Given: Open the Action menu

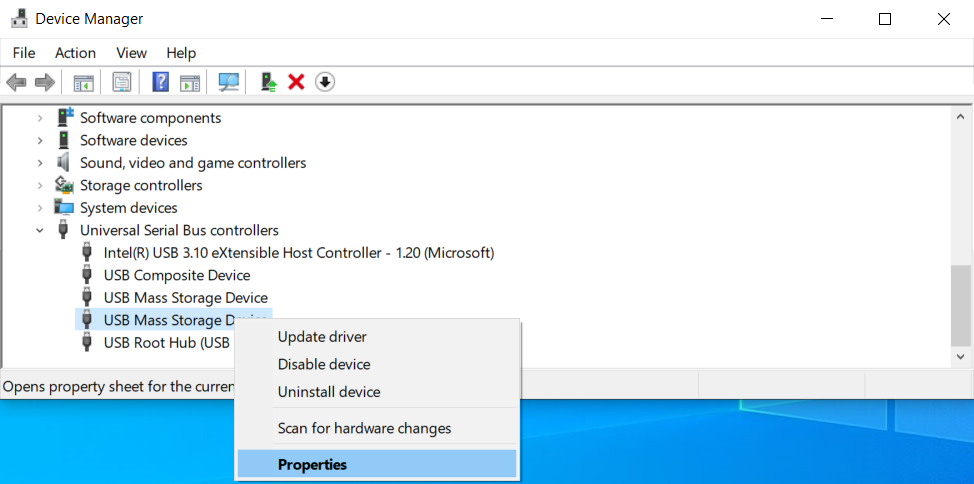Looking at the screenshot, I should (75, 53).
